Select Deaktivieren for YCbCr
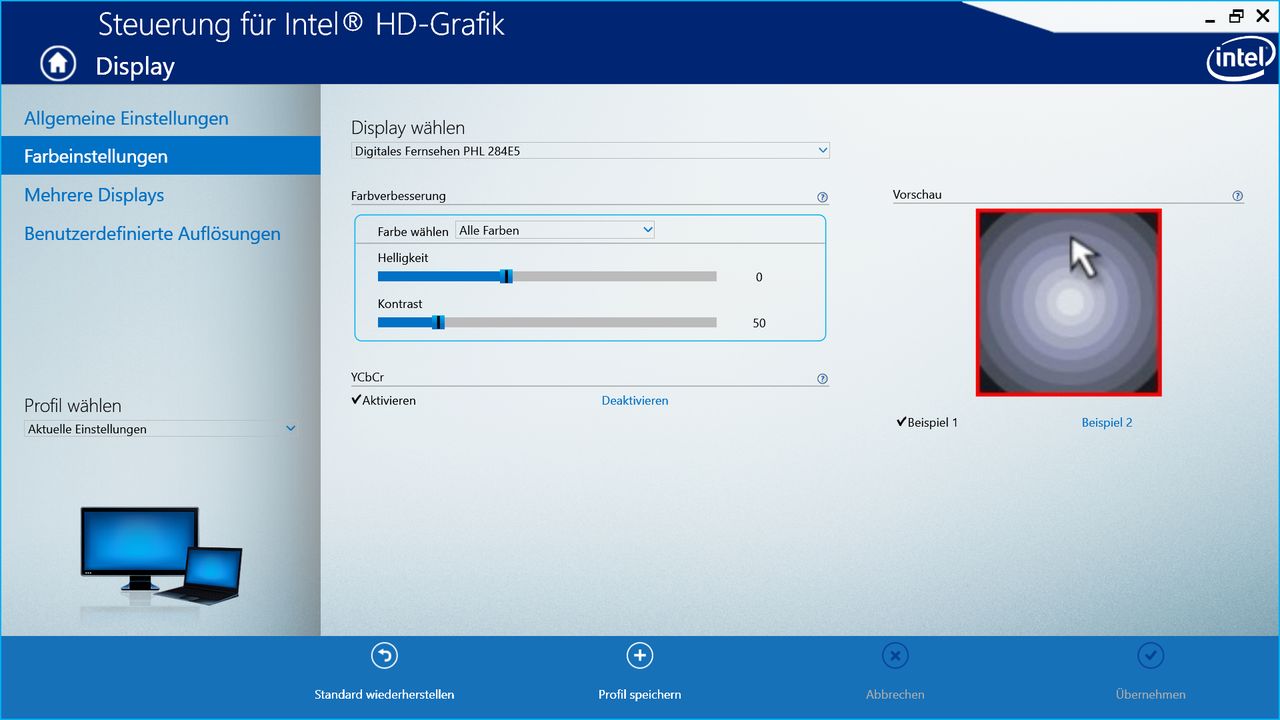Viewport: 1280px width, 720px height. pyautogui.click(x=635, y=400)
